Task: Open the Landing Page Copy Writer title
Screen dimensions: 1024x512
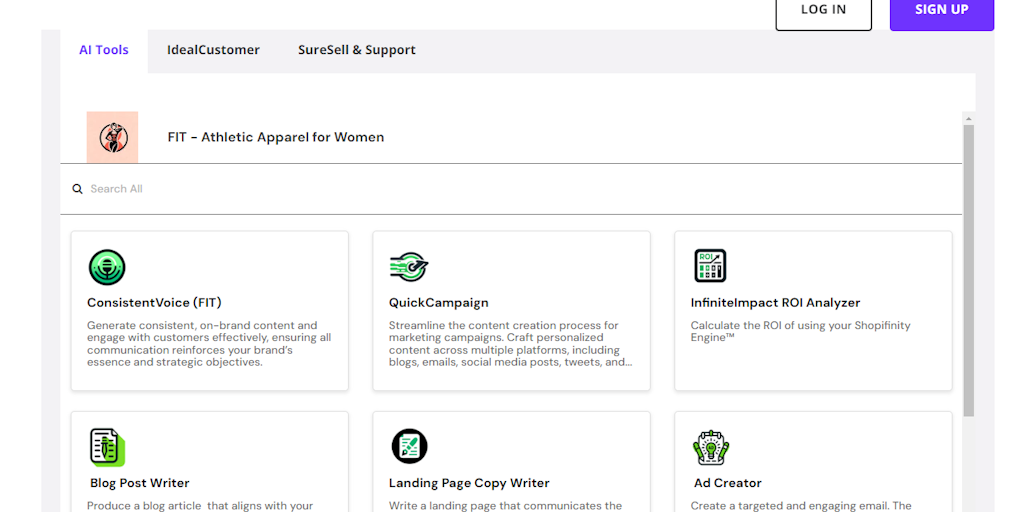Action: (x=469, y=483)
